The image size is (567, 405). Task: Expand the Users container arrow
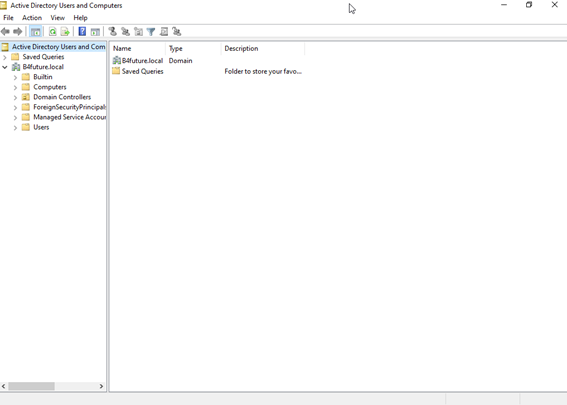(15, 128)
